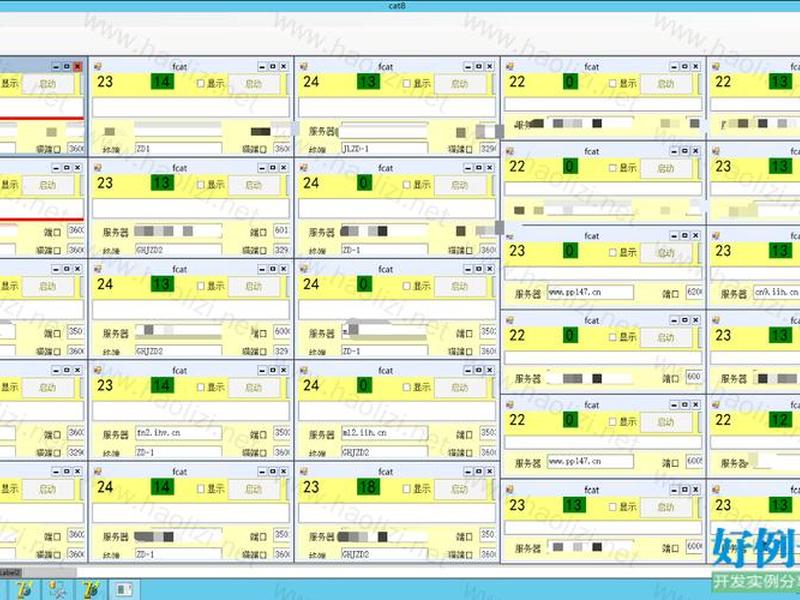Viewport: 800px width, 600px height.
Task: Open the network tools icon in the taskbar
Action: [58, 589]
